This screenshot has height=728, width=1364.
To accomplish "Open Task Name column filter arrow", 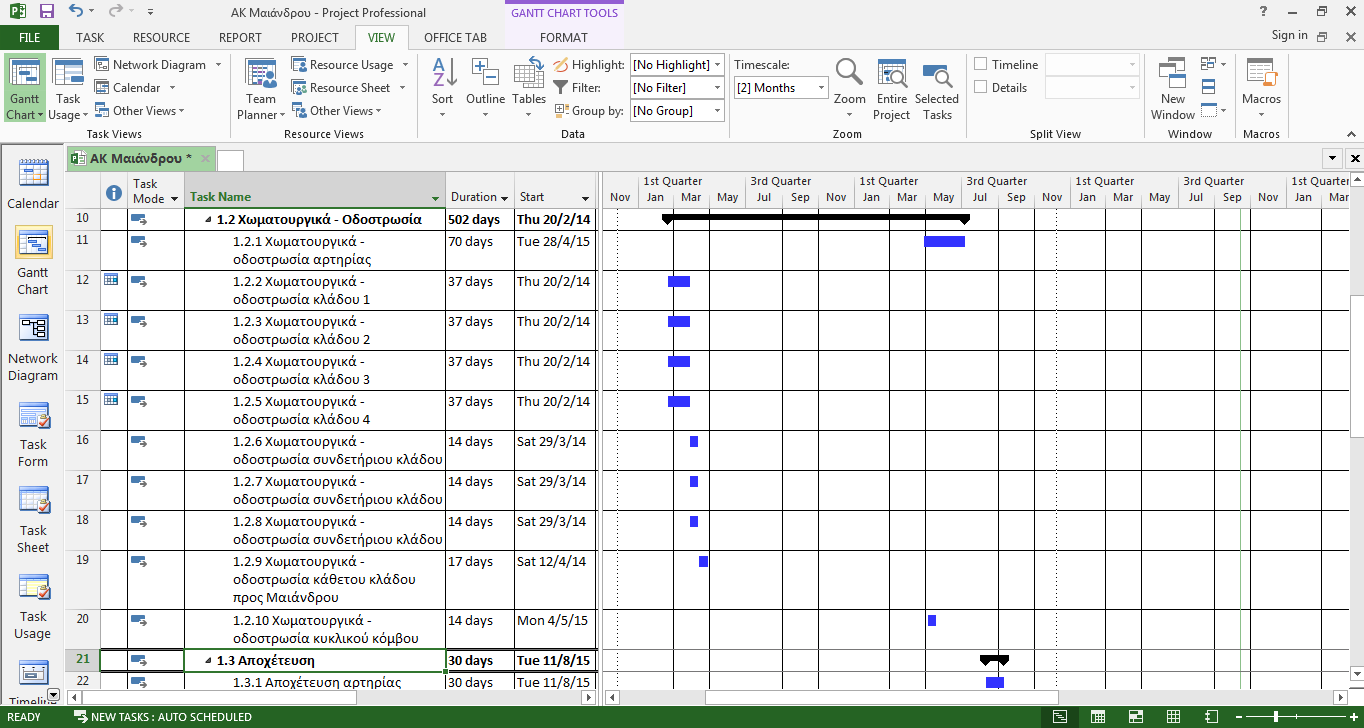I will click(435, 198).
